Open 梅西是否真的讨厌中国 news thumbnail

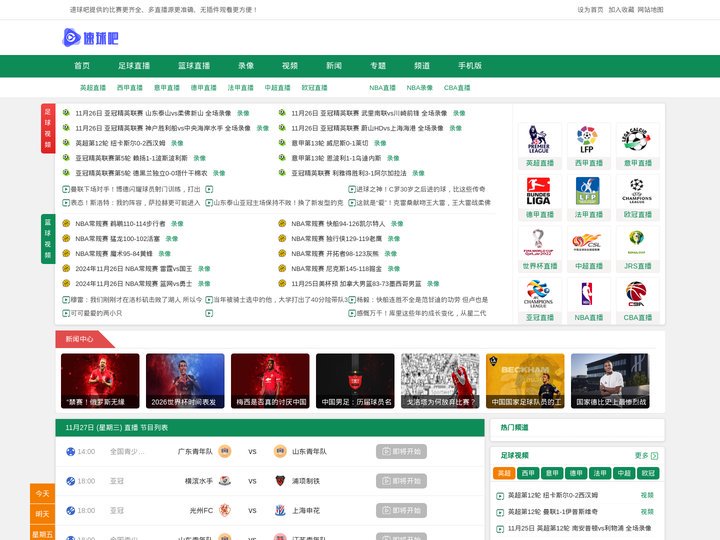point(270,381)
